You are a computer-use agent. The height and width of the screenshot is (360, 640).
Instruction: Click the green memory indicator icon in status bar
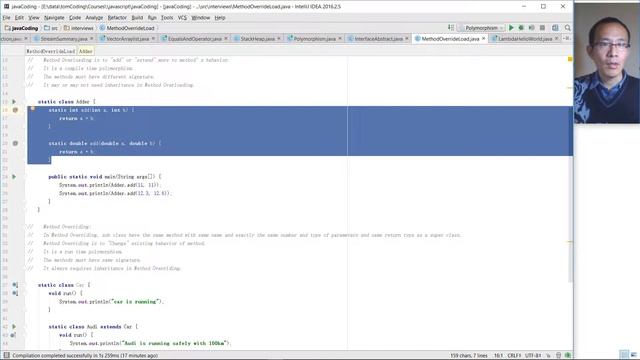point(568,356)
